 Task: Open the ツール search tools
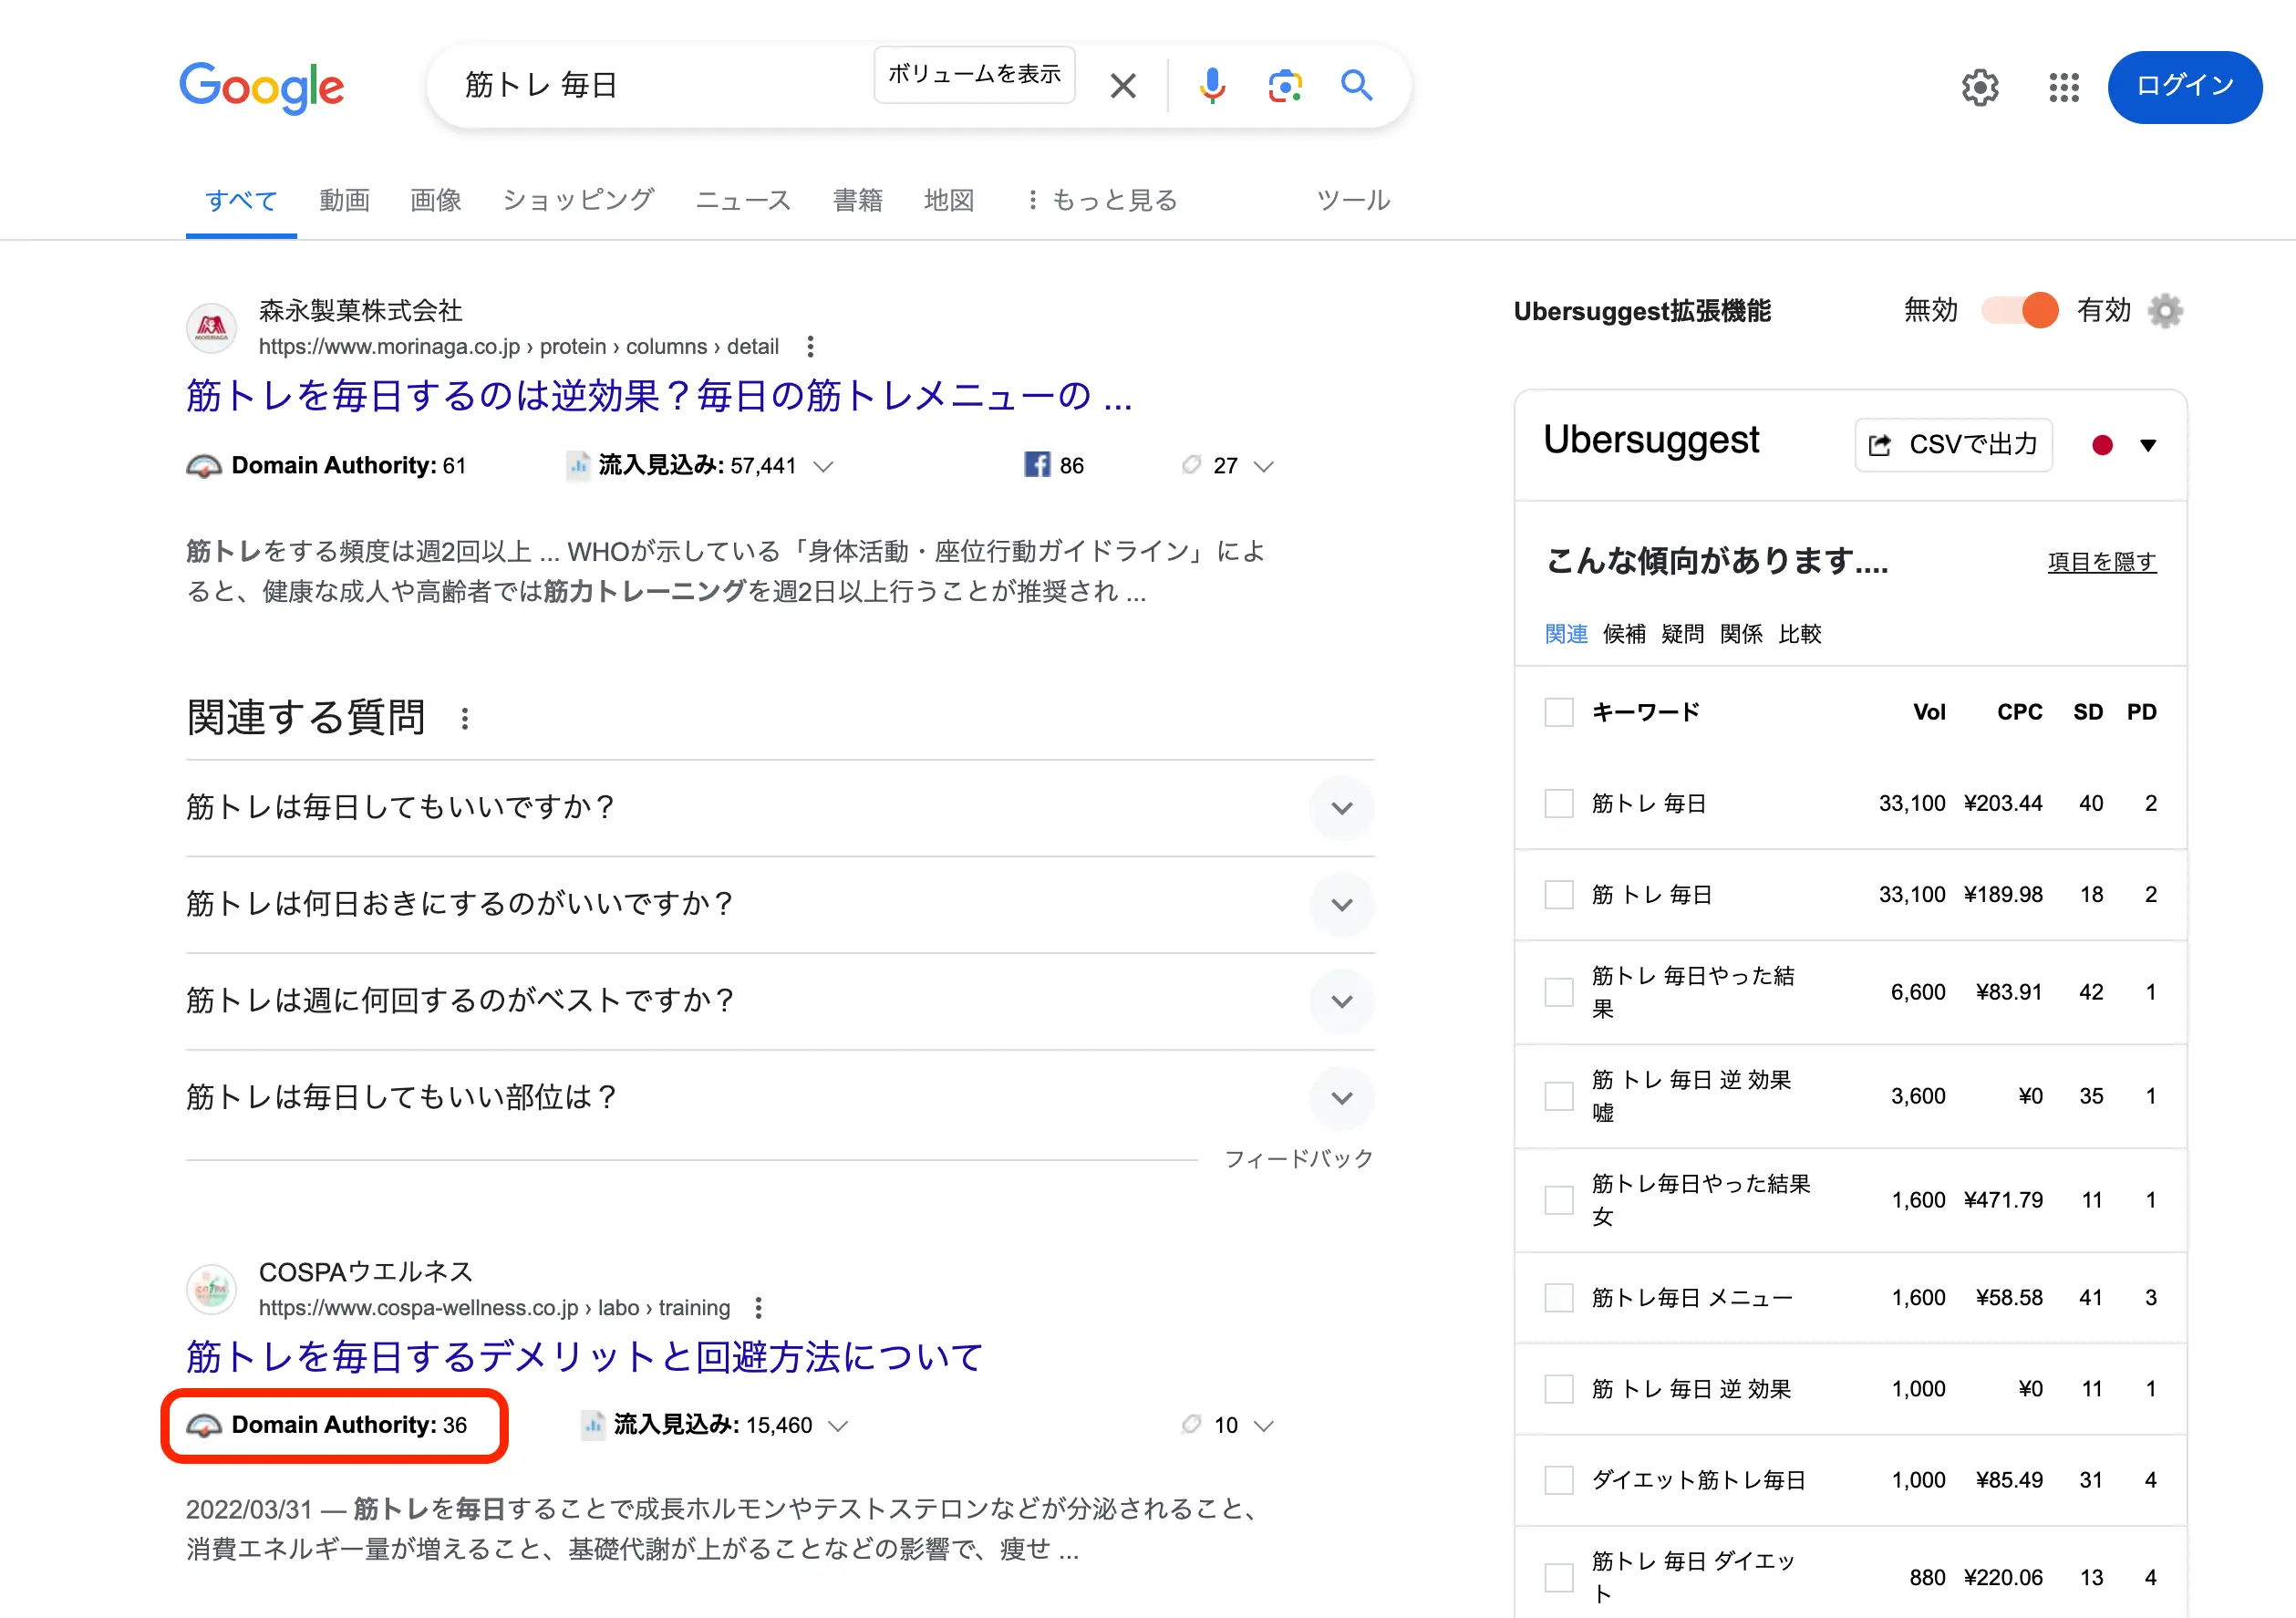1353,200
